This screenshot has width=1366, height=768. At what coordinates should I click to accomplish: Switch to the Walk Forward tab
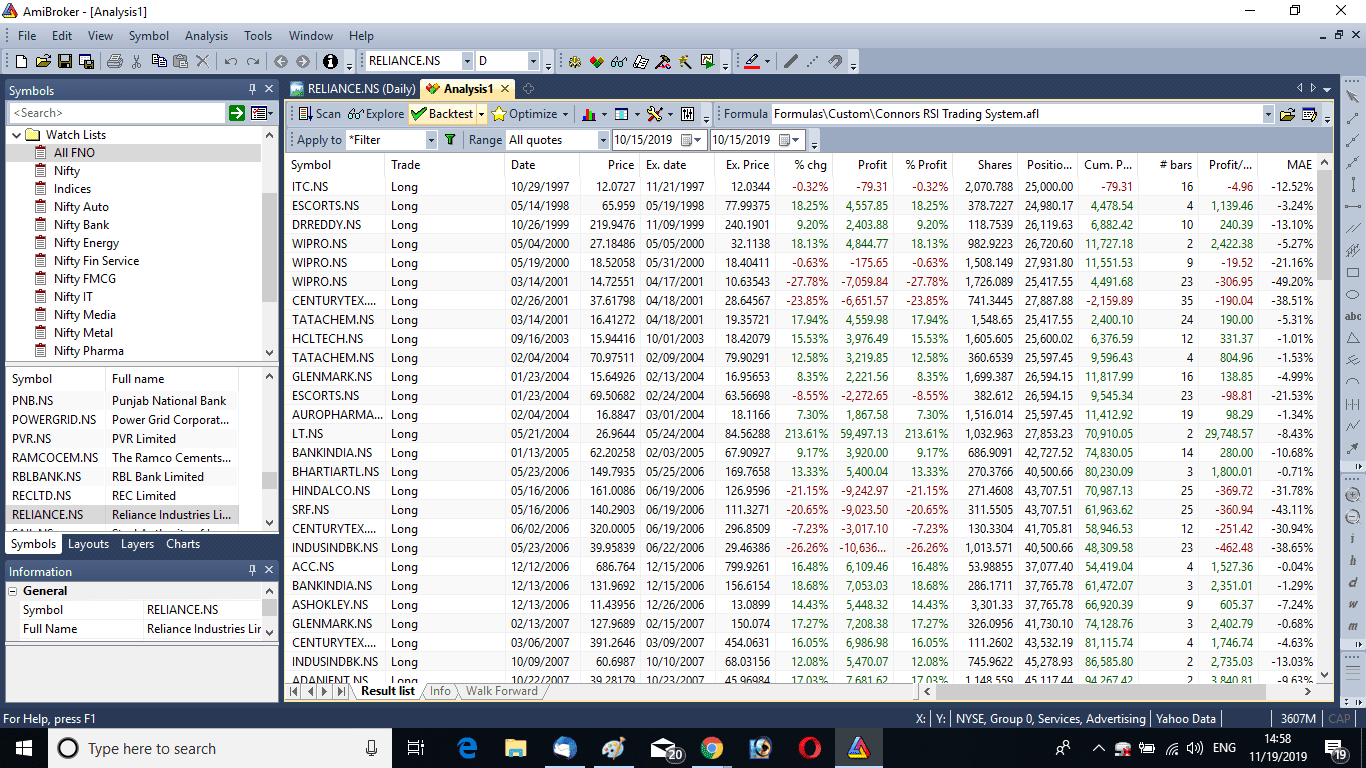coord(501,691)
